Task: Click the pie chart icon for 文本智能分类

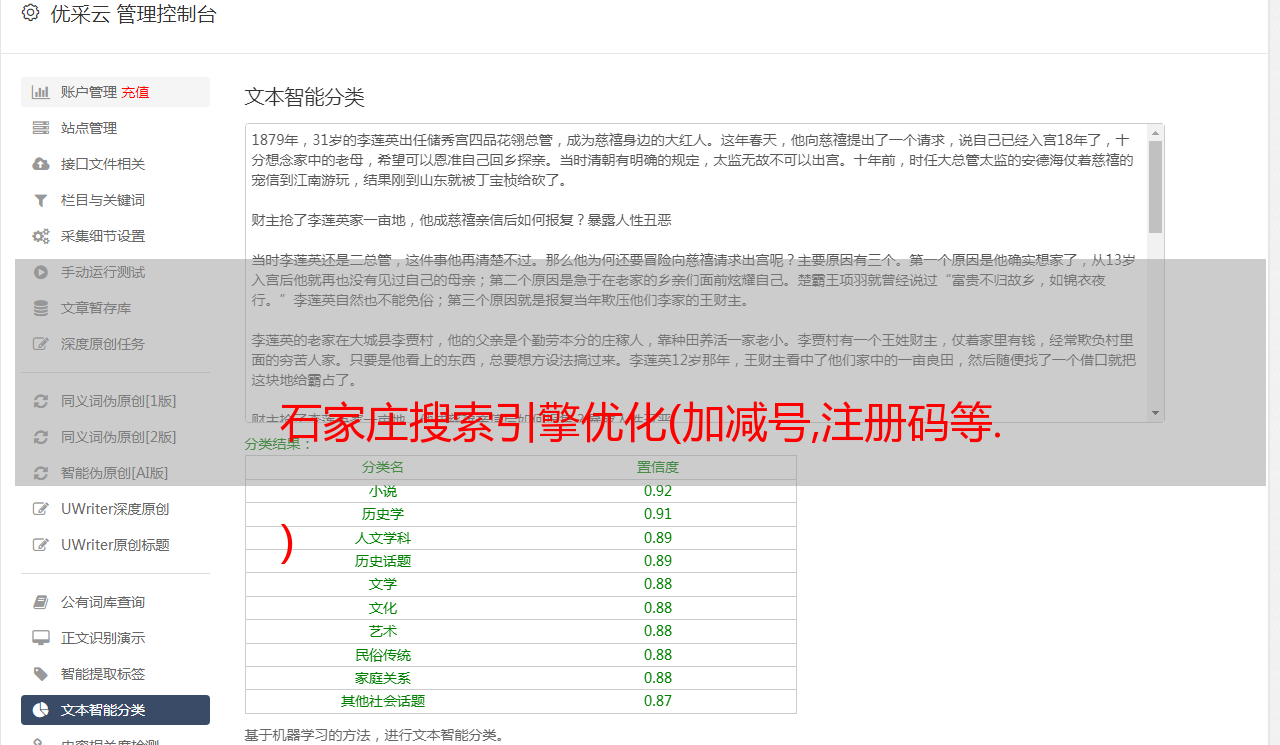Action: pyautogui.click(x=41, y=710)
